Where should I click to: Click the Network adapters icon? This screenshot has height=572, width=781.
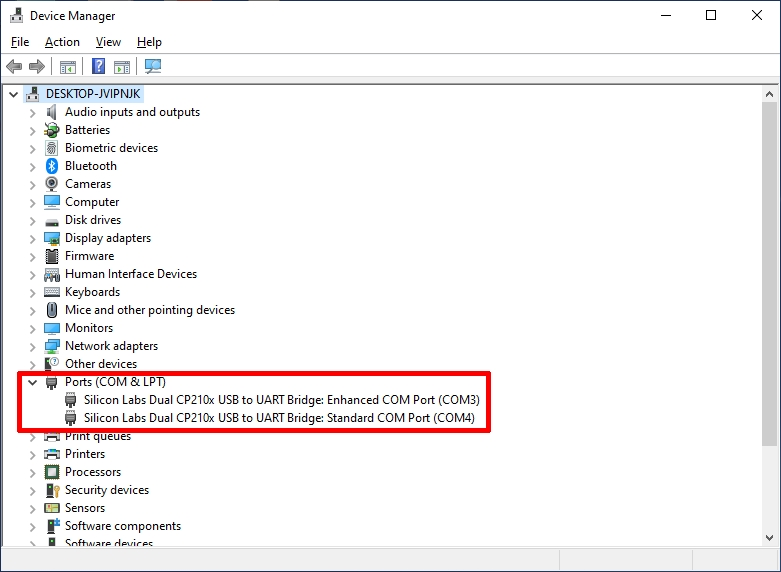52,346
